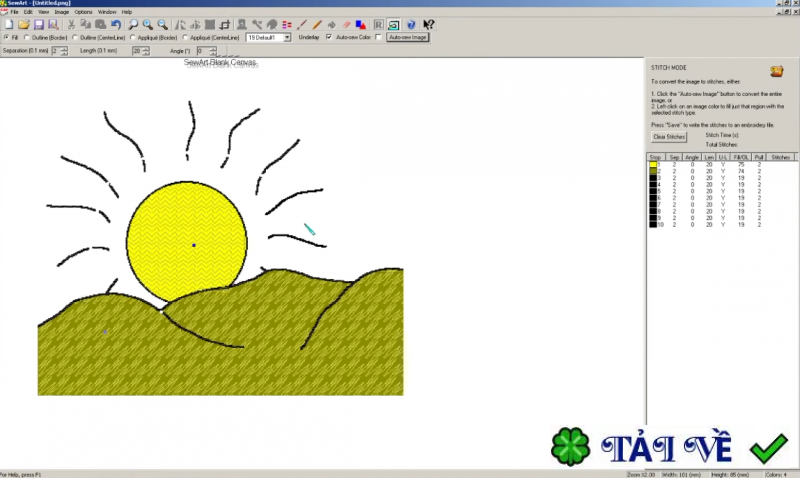Select the Crop tool icon

point(225,23)
